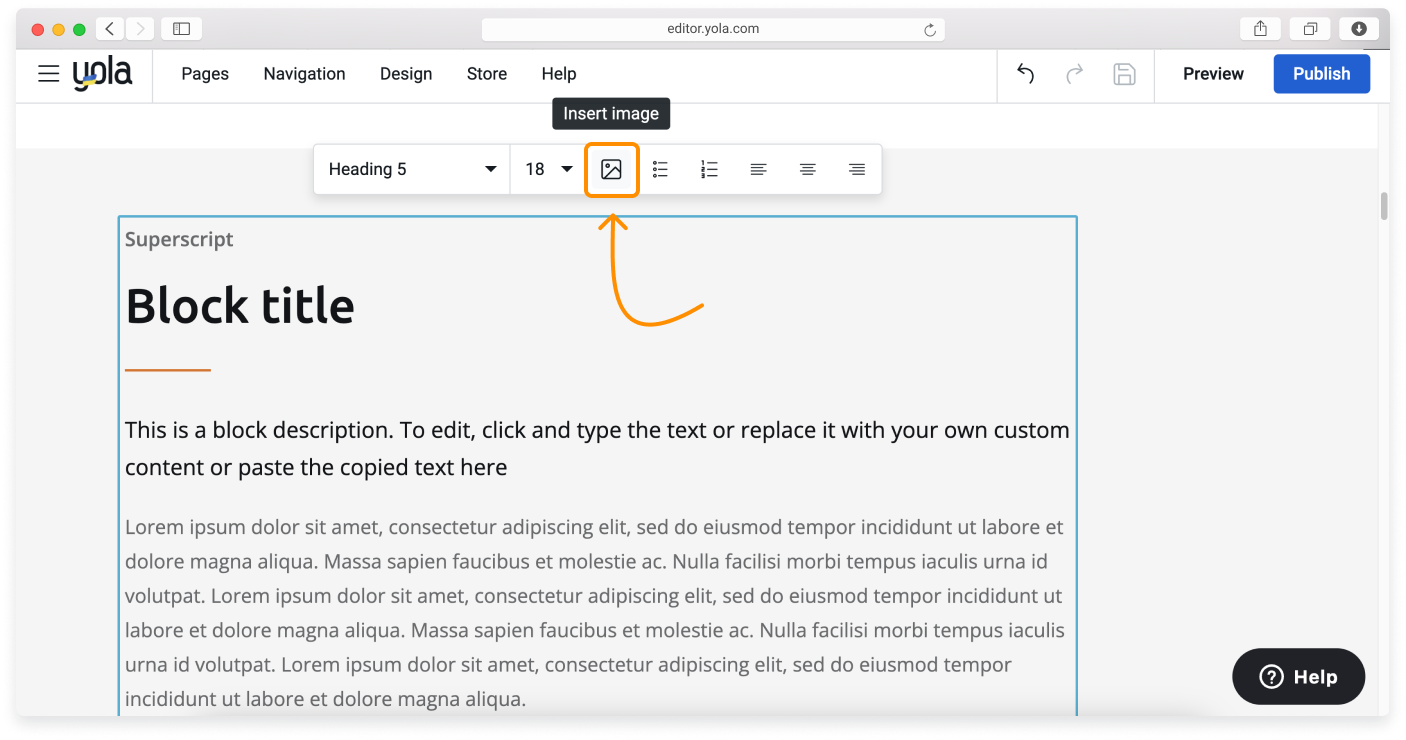This screenshot has width=1406, height=740.
Task: Reload the page in browser
Action: click(930, 30)
